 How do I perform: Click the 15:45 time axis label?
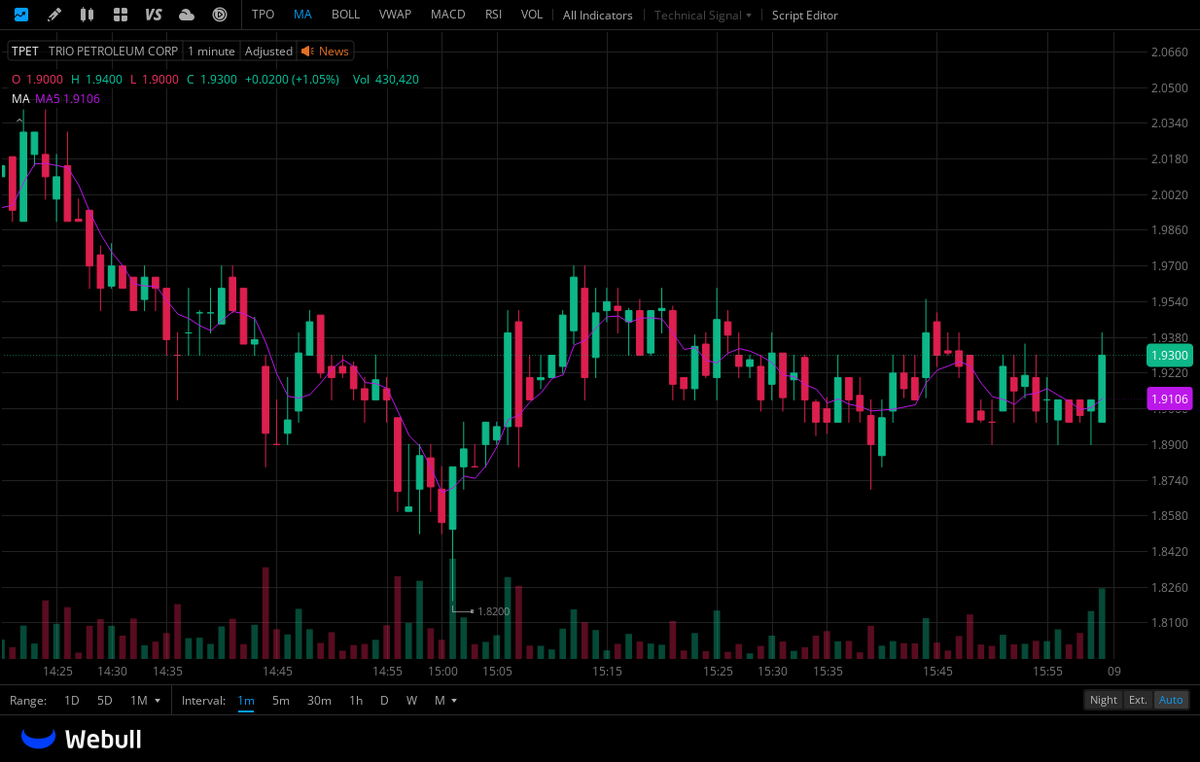[937, 671]
